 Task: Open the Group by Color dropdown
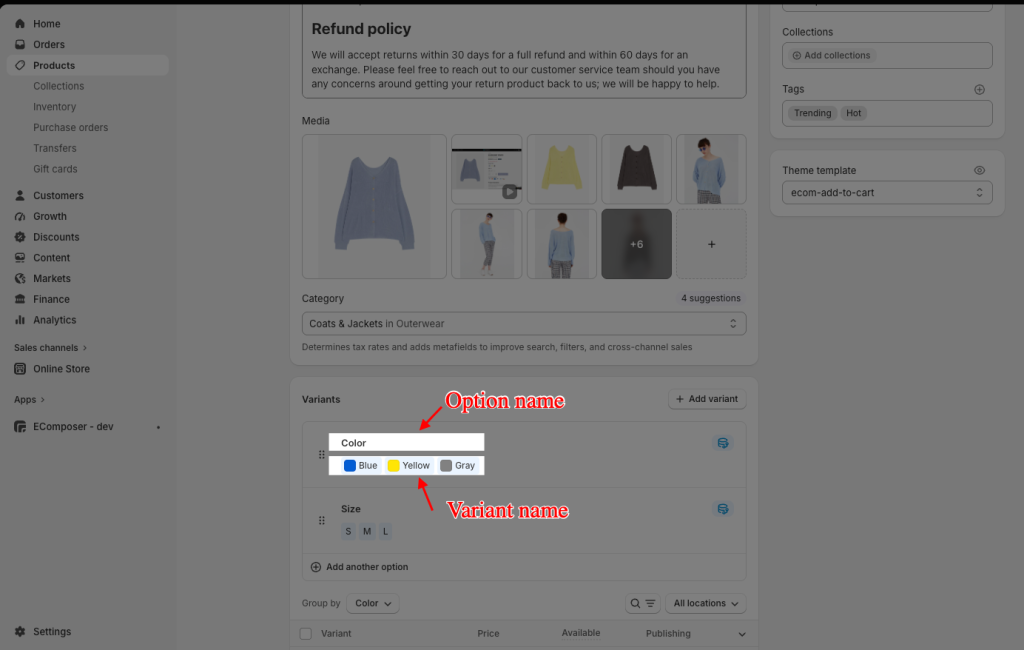pyautogui.click(x=373, y=604)
